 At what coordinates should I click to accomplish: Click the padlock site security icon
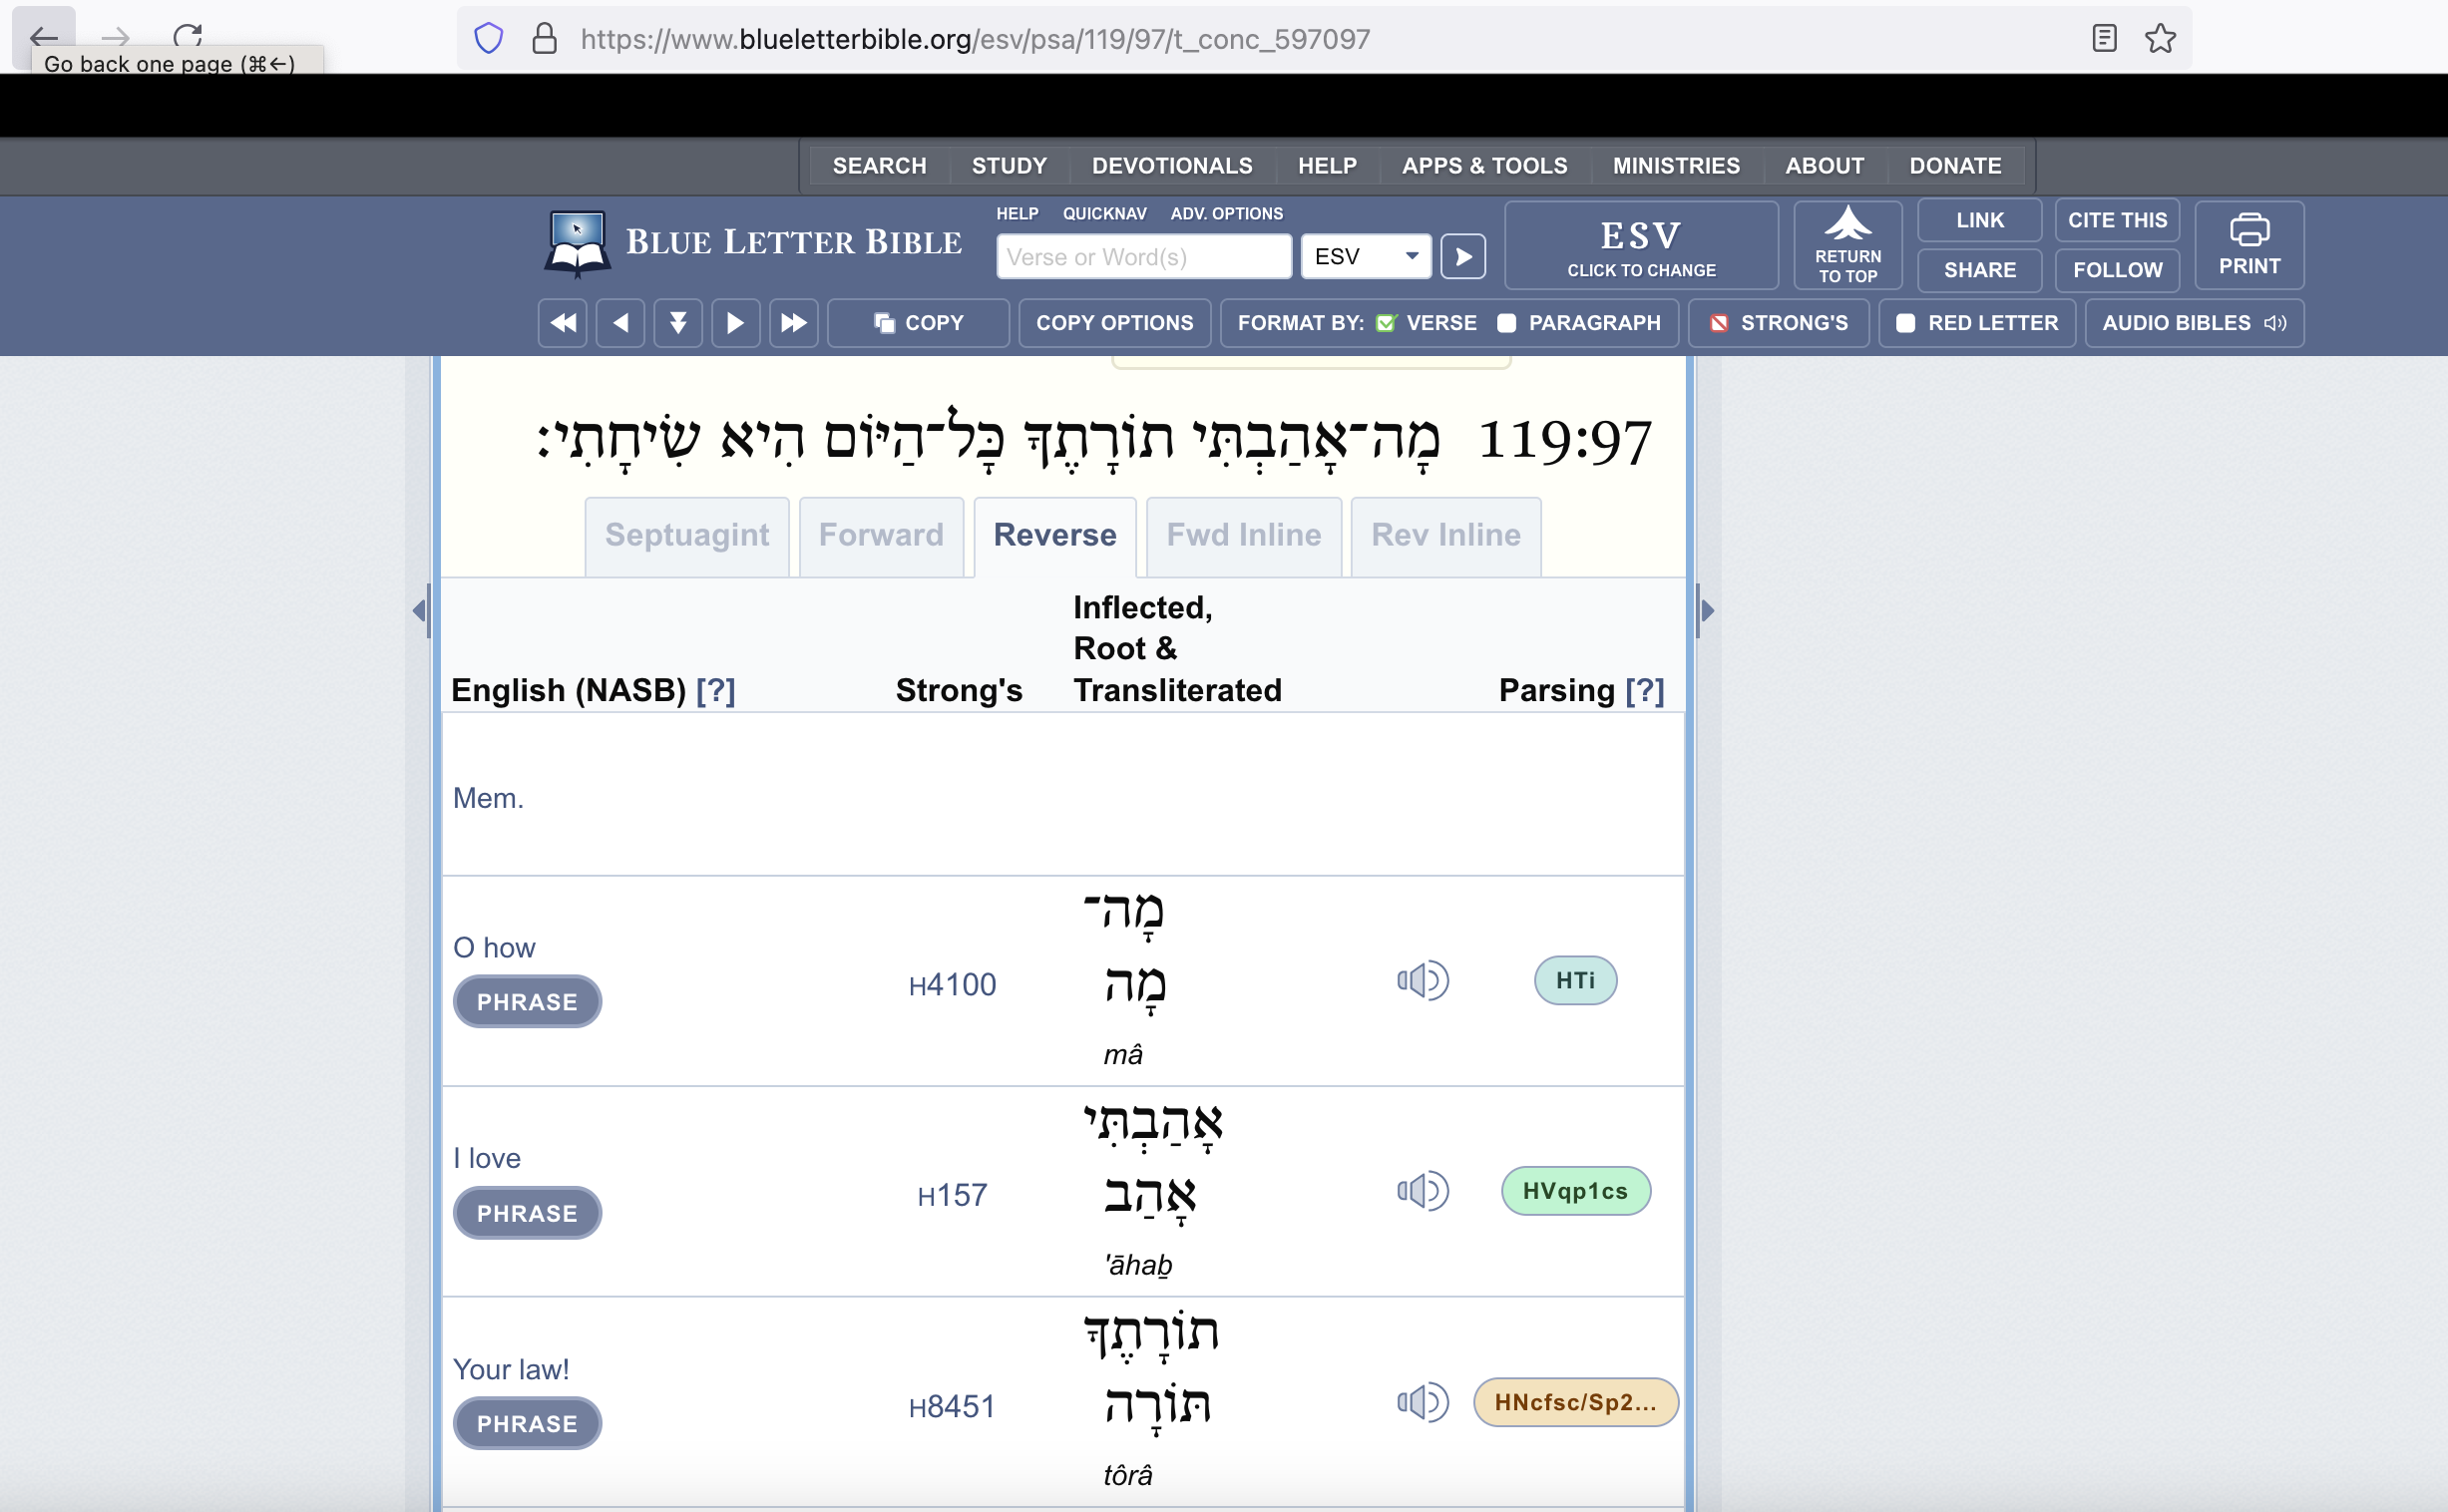pyautogui.click(x=544, y=39)
